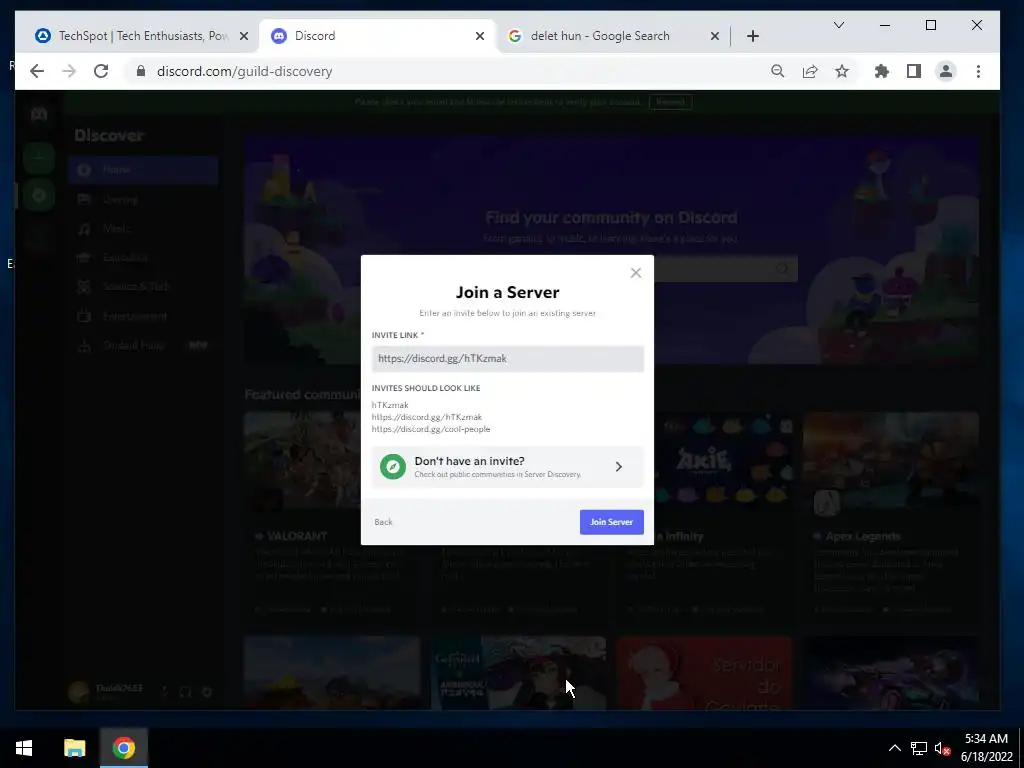Click the Add a Server plus icon
Image resolution: width=1024 pixels, height=768 pixels.
[x=39, y=157]
